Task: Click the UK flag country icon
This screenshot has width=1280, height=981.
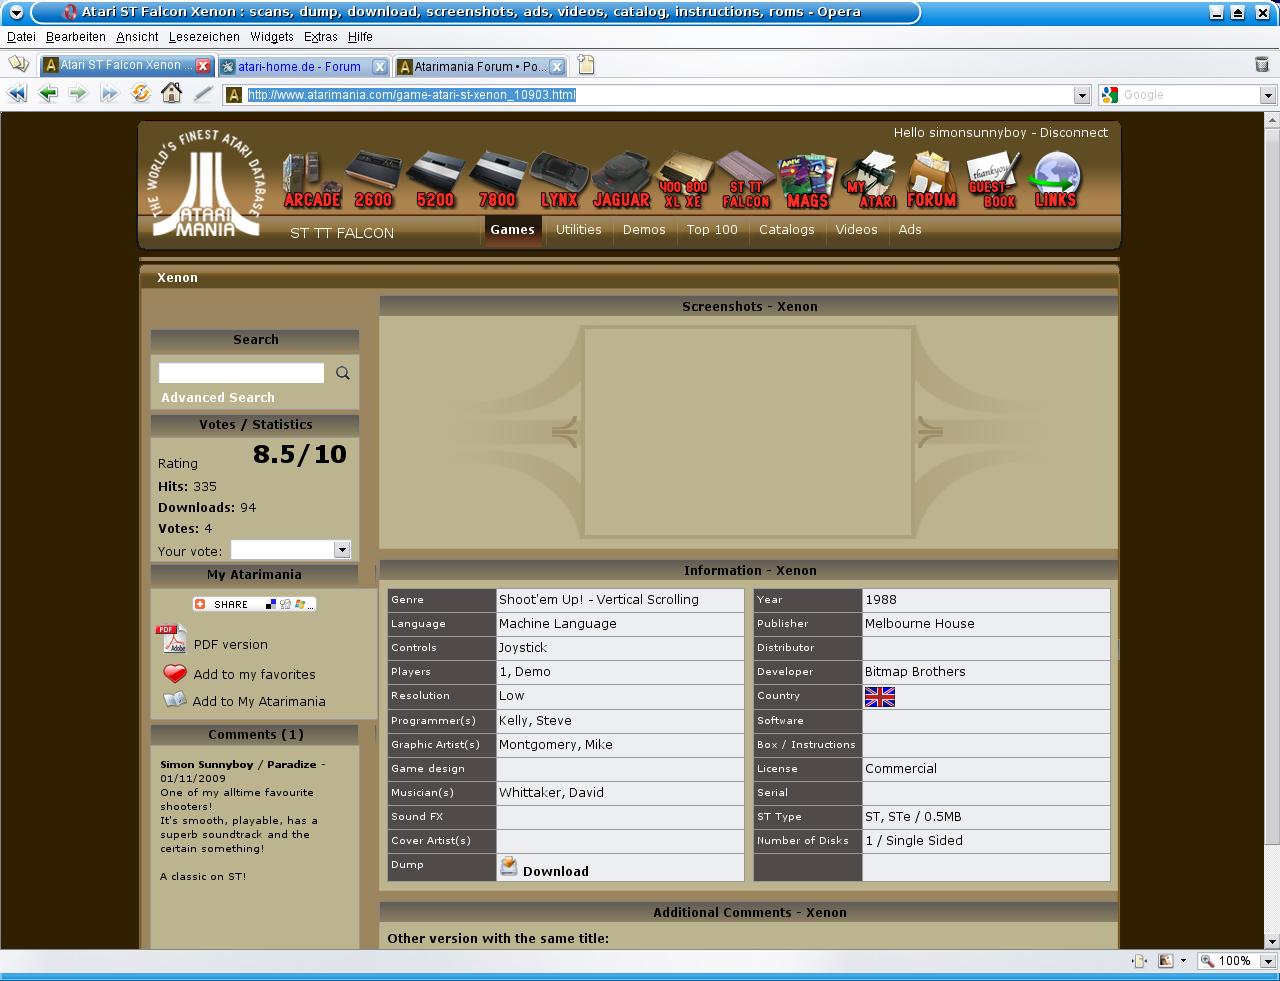Action: 880,696
